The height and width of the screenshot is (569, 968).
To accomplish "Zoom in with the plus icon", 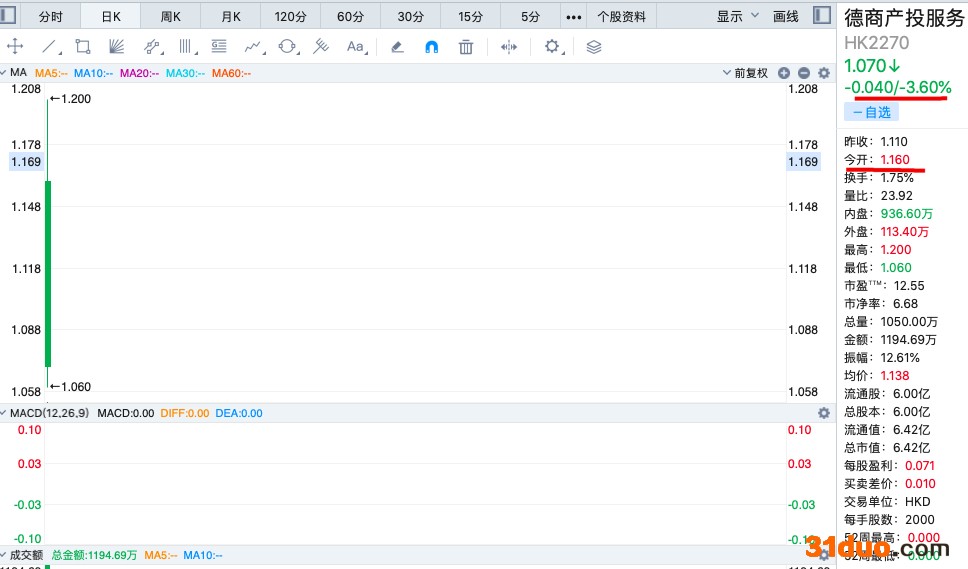I will [x=784, y=73].
